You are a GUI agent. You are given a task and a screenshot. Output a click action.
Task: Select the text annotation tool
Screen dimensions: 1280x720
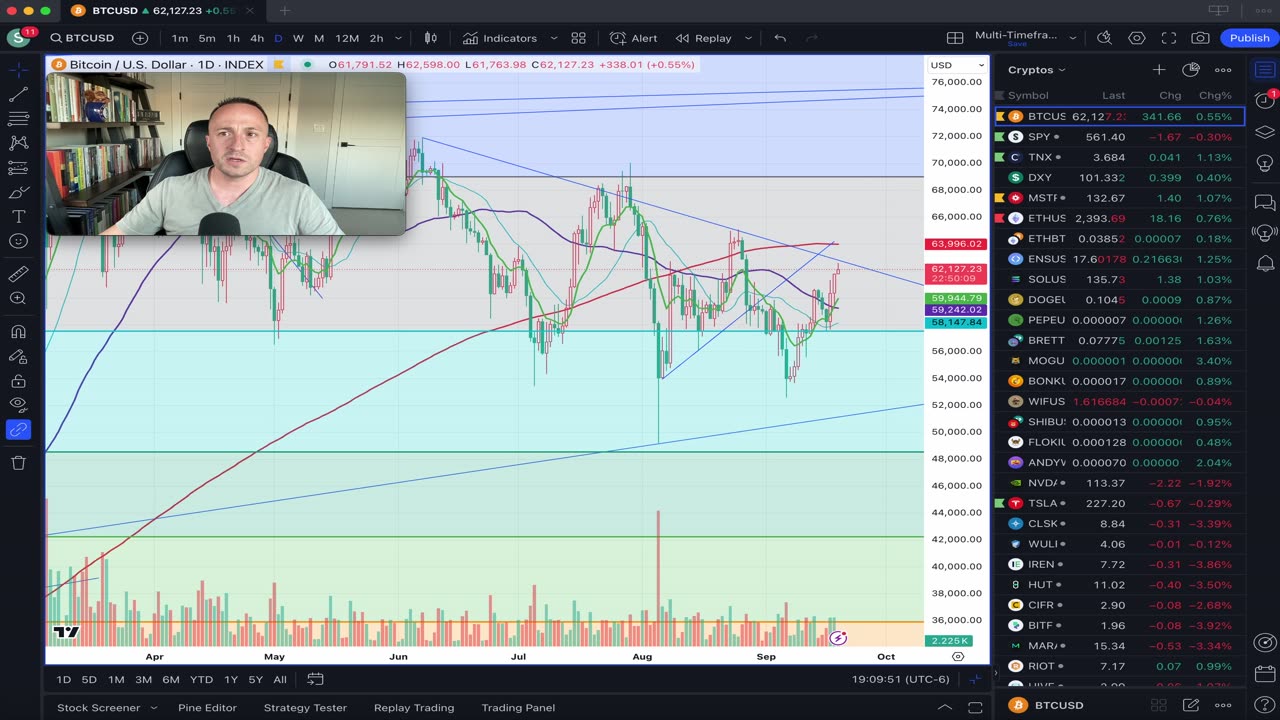click(x=18, y=217)
